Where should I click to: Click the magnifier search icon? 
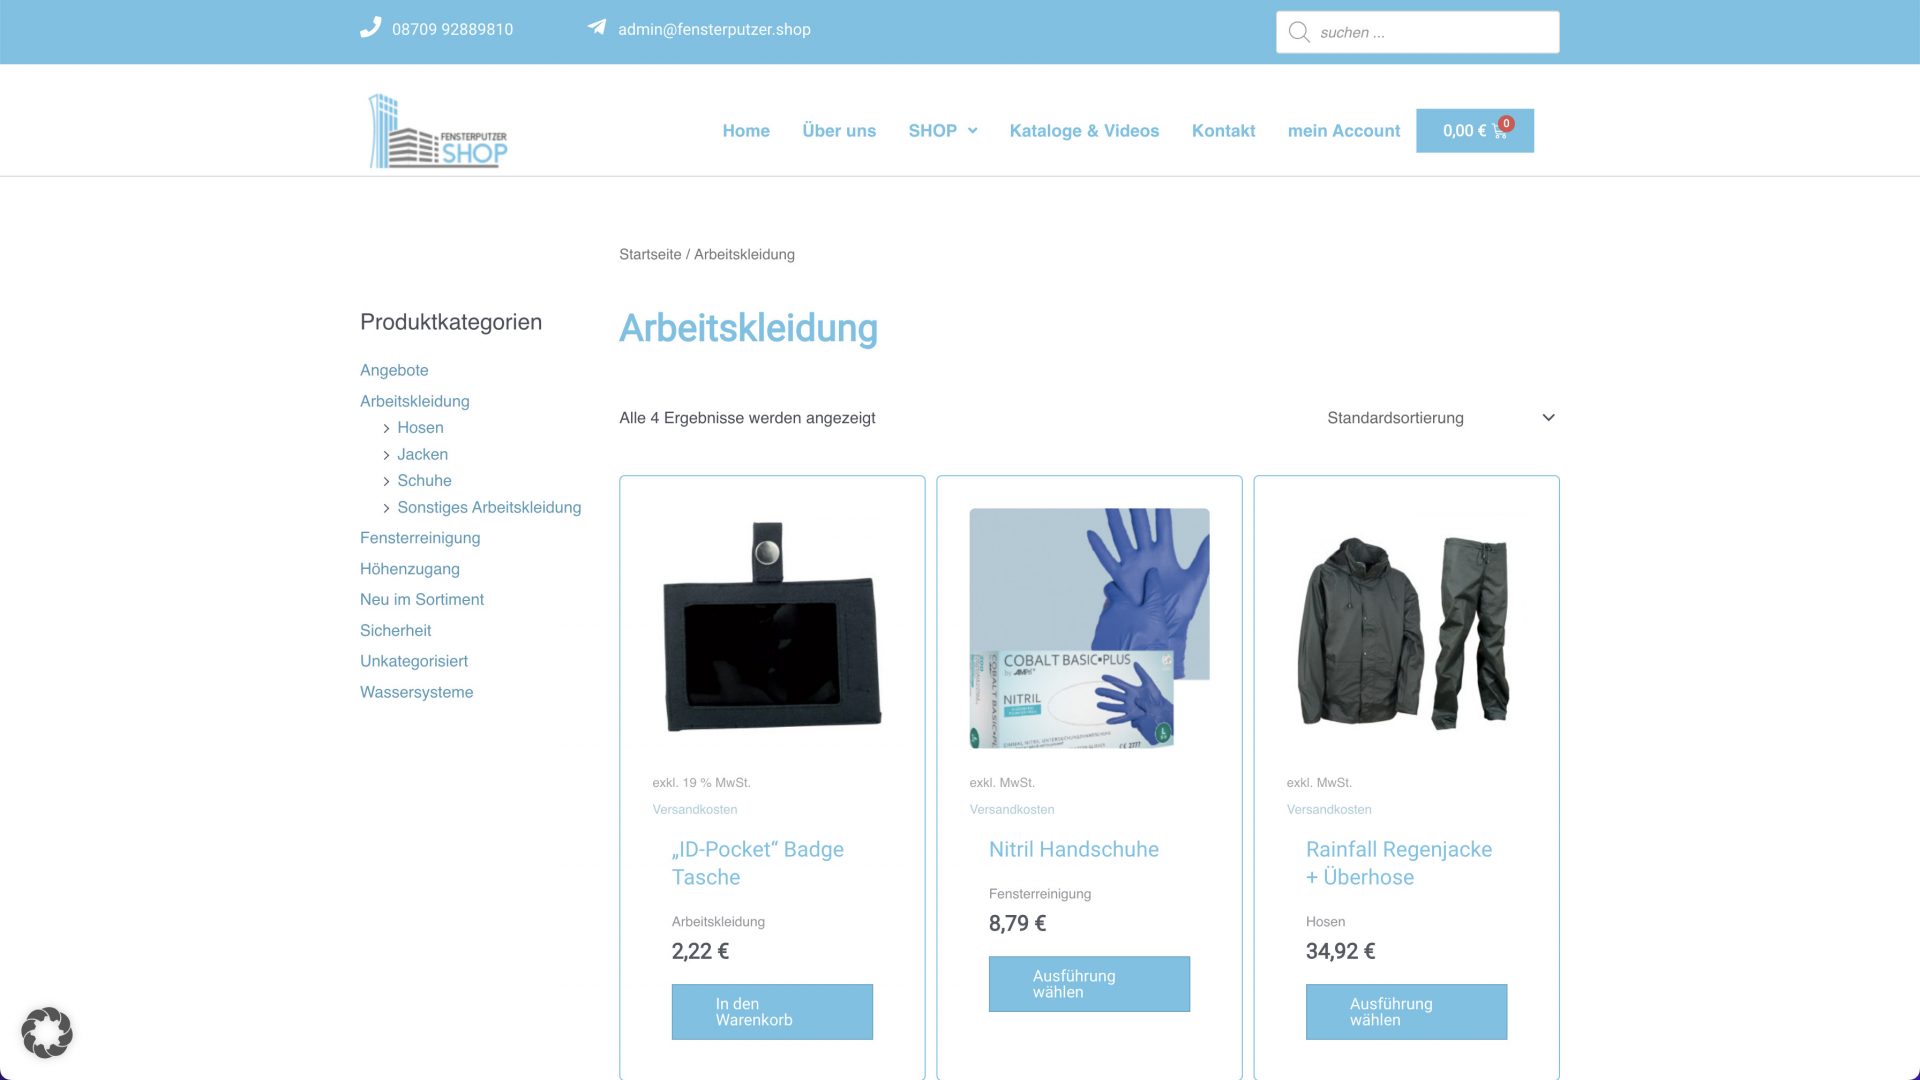point(1299,32)
